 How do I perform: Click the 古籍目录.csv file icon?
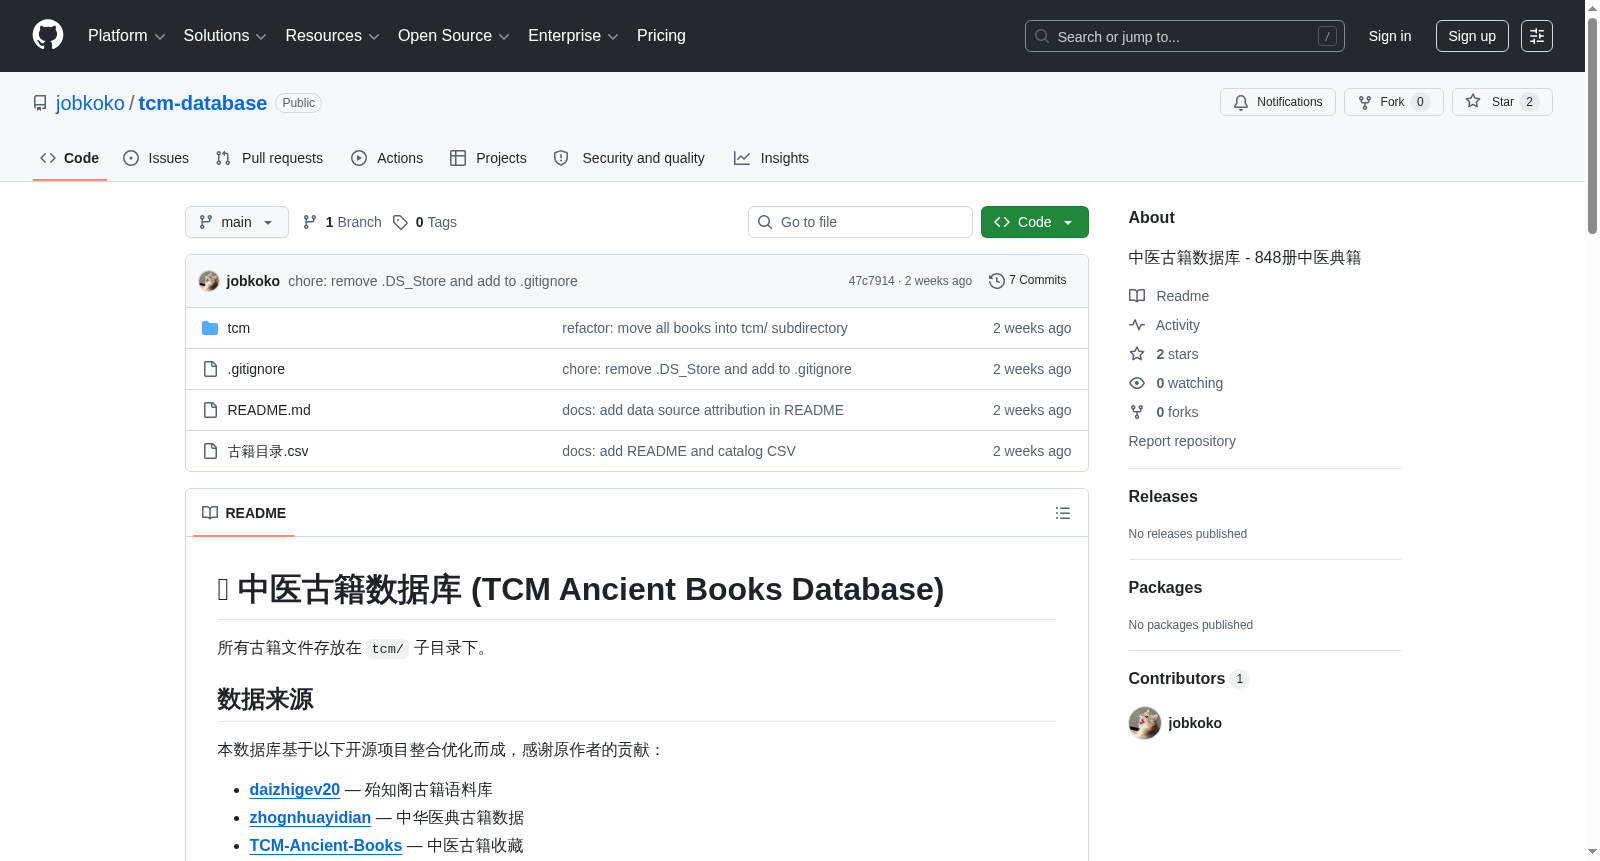(x=210, y=451)
